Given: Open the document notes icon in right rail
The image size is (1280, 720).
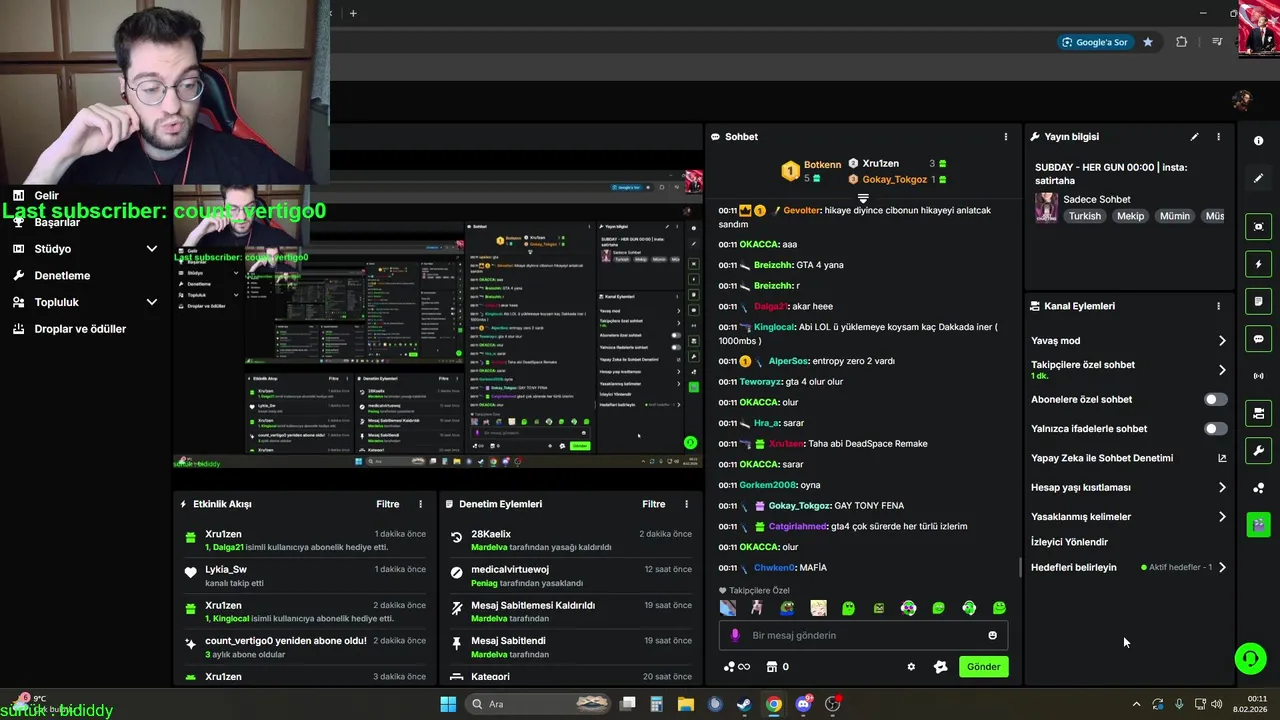Looking at the screenshot, I should pyautogui.click(x=1258, y=301).
